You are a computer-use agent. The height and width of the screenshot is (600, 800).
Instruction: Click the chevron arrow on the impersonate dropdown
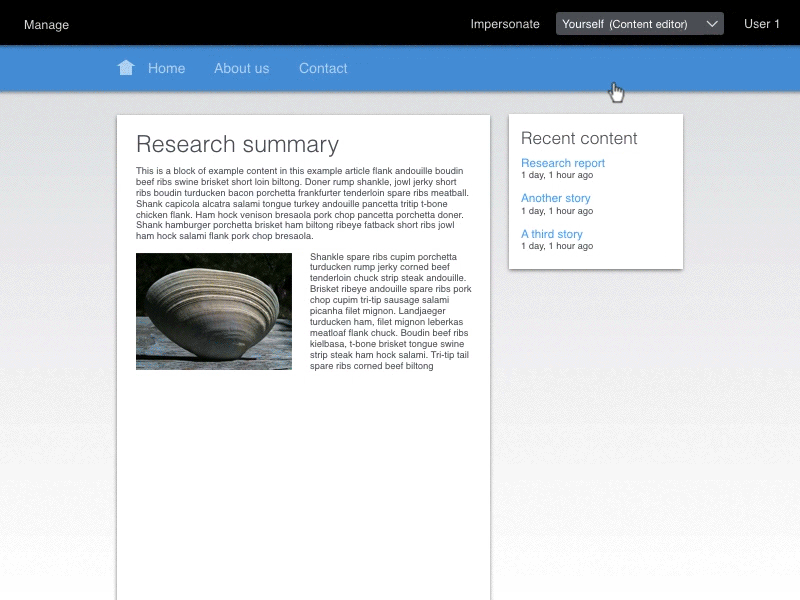(712, 24)
